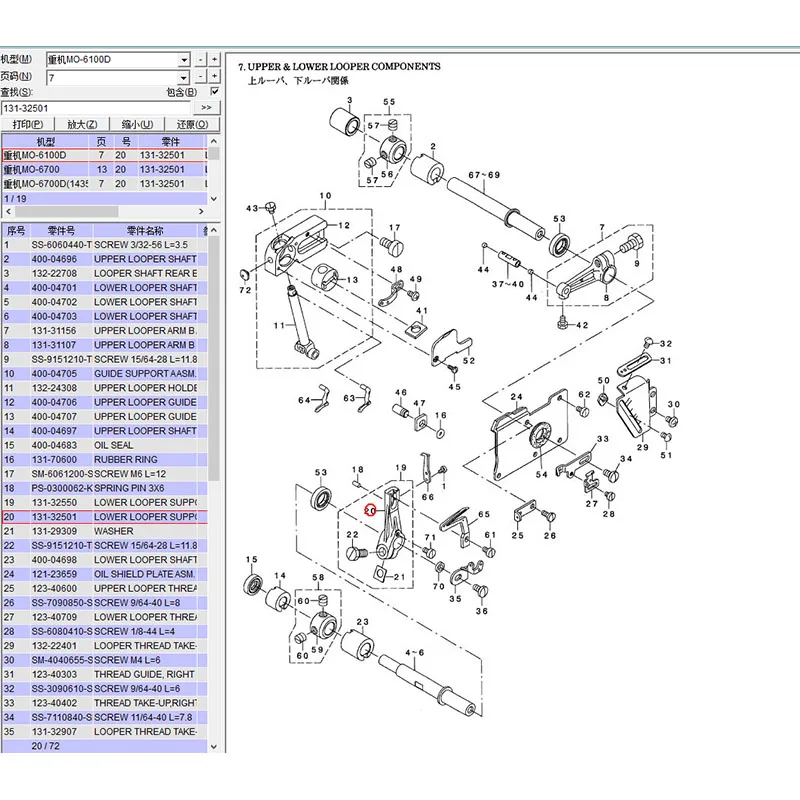
Task: Select row 24 OIL SHIELD PLATE ASM.
Action: 104,574
